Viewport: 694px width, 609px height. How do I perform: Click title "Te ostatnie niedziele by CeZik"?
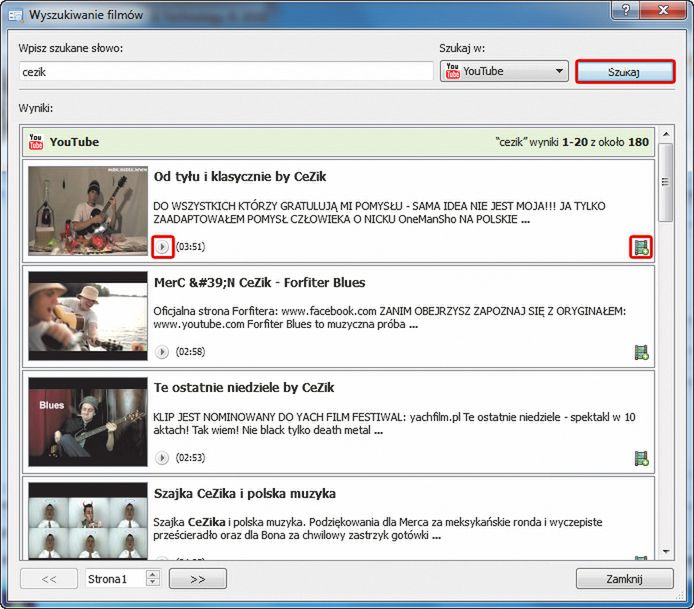244,388
